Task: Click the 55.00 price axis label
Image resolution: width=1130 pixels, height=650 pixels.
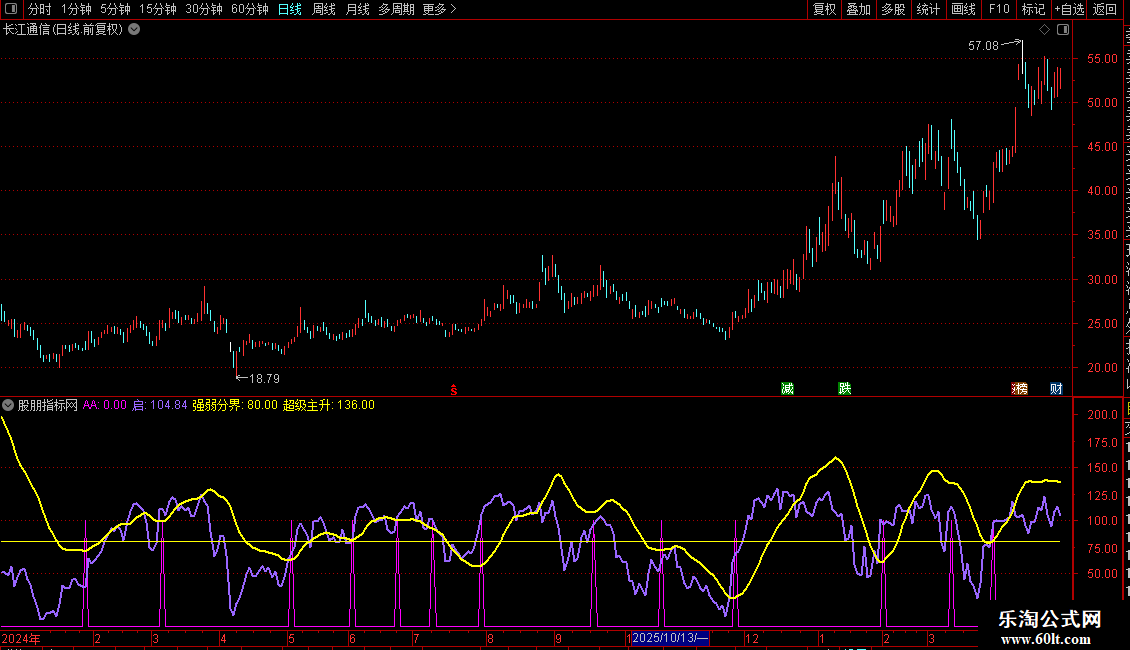Action: click(1103, 58)
